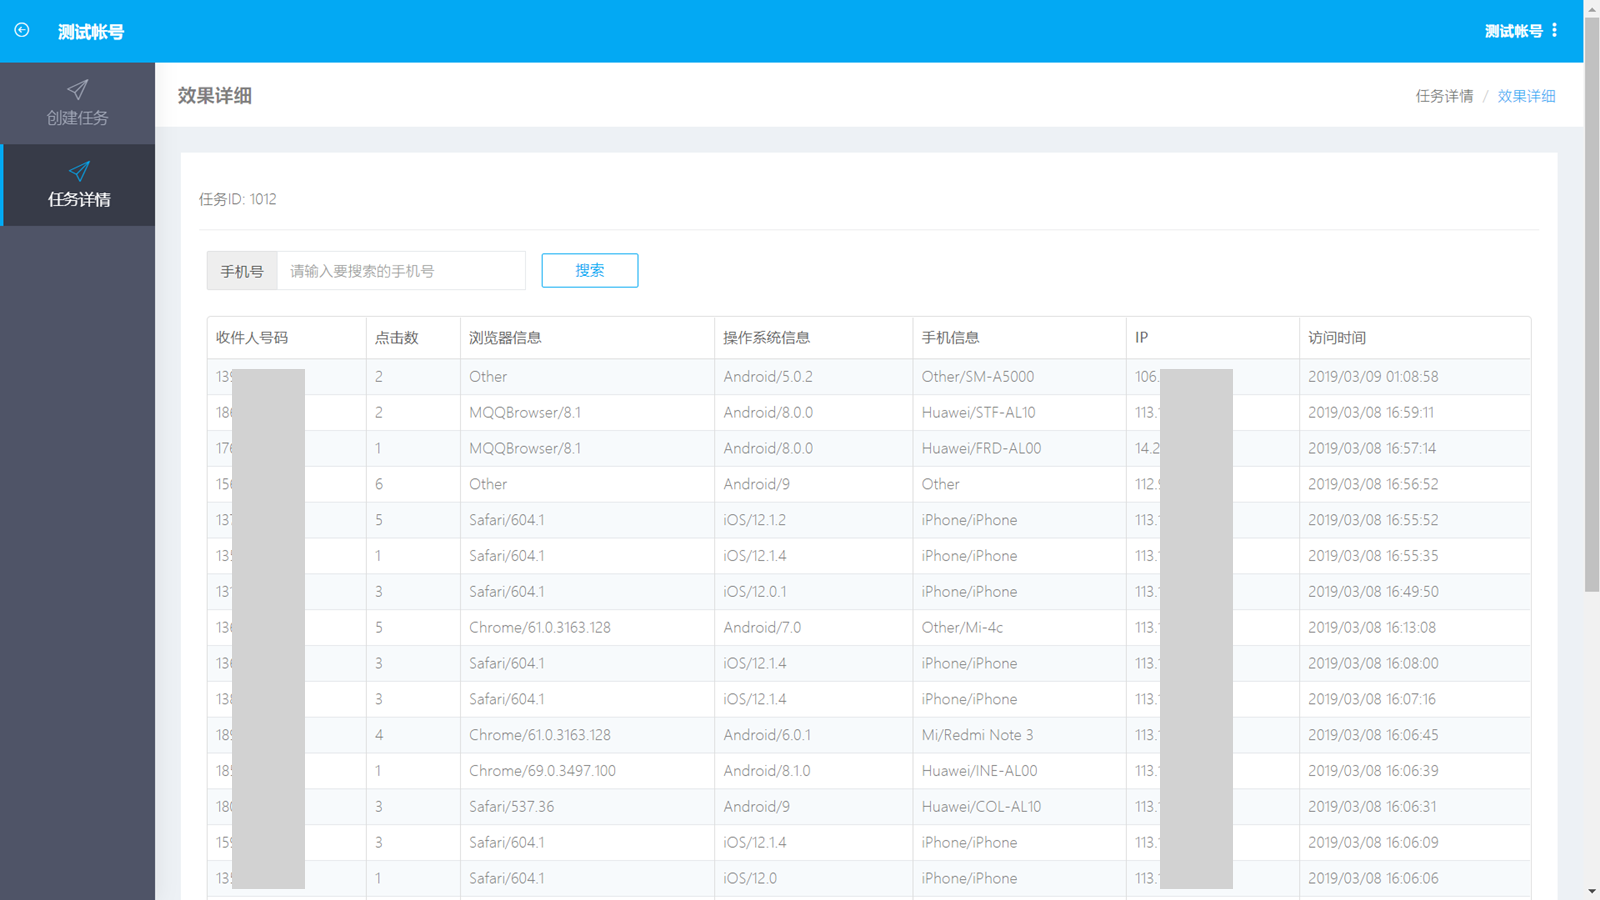Screen dimensions: 1600x900
Task: Click the 效果详细 breadcrumb link
Action: click(1526, 96)
